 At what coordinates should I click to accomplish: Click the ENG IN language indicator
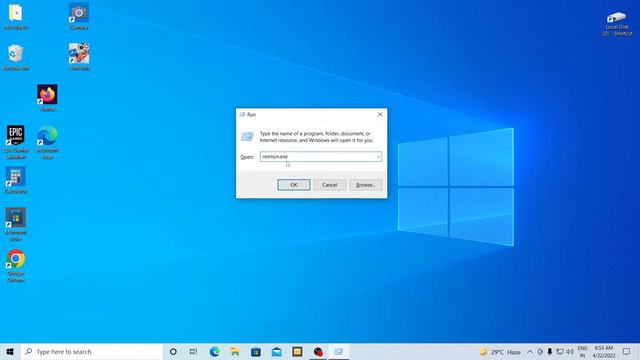click(x=582, y=351)
